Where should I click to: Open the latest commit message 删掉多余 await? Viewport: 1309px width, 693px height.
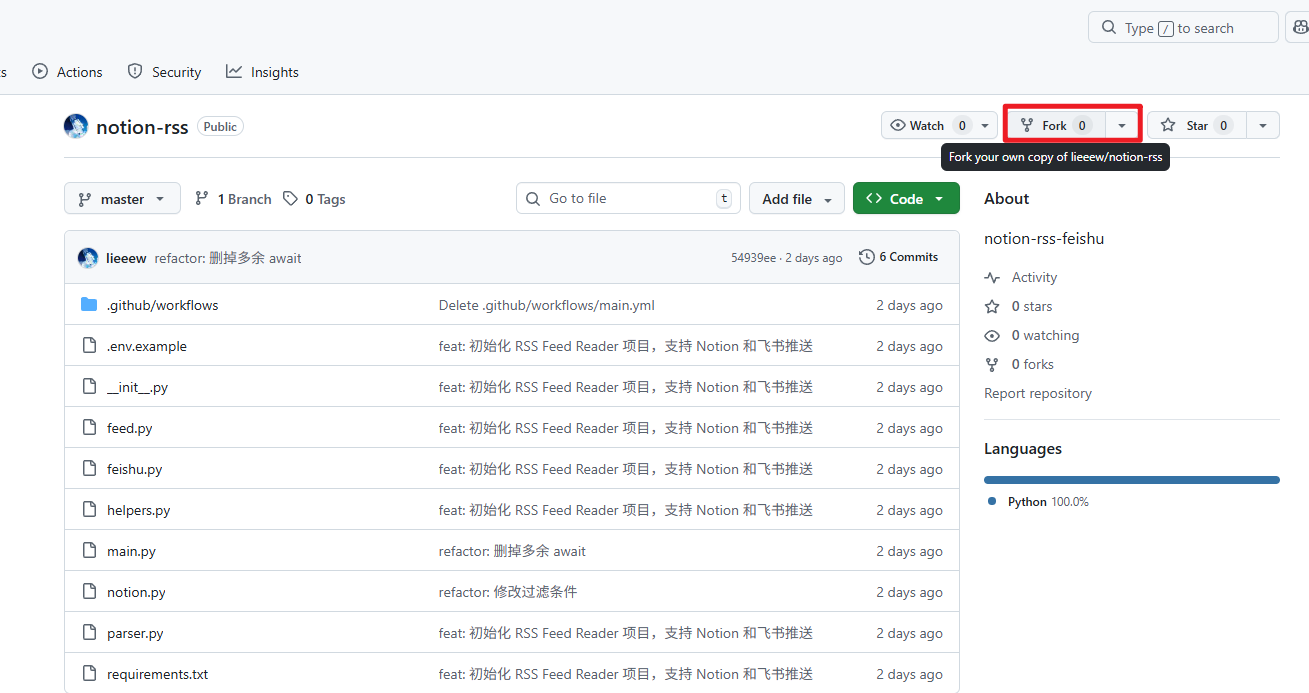pyautogui.click(x=228, y=258)
